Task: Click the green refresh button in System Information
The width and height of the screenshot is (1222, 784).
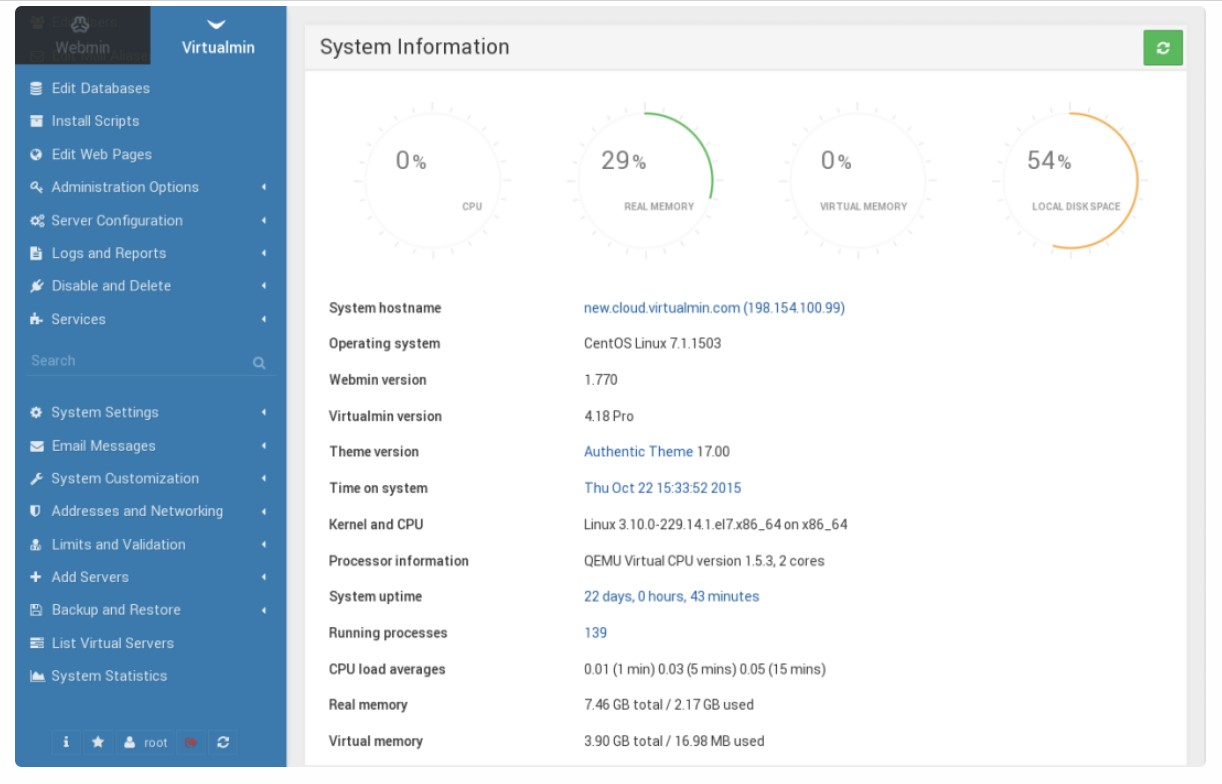Action: (1162, 48)
